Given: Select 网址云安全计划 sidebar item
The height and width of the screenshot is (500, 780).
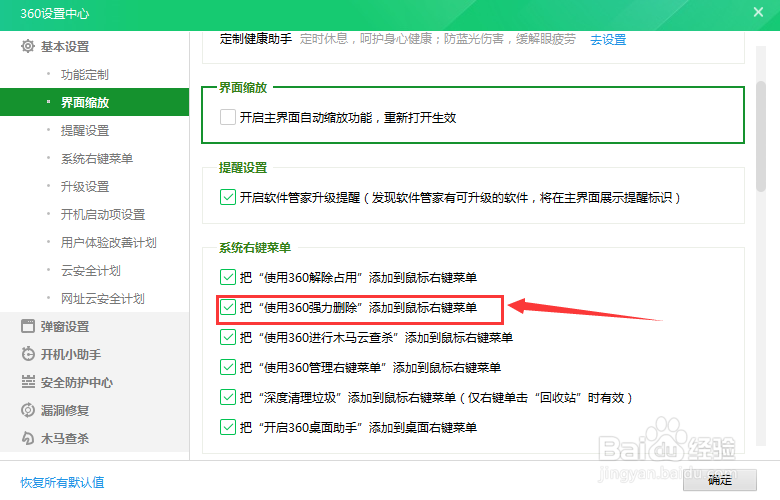Looking at the screenshot, I should (102, 299).
